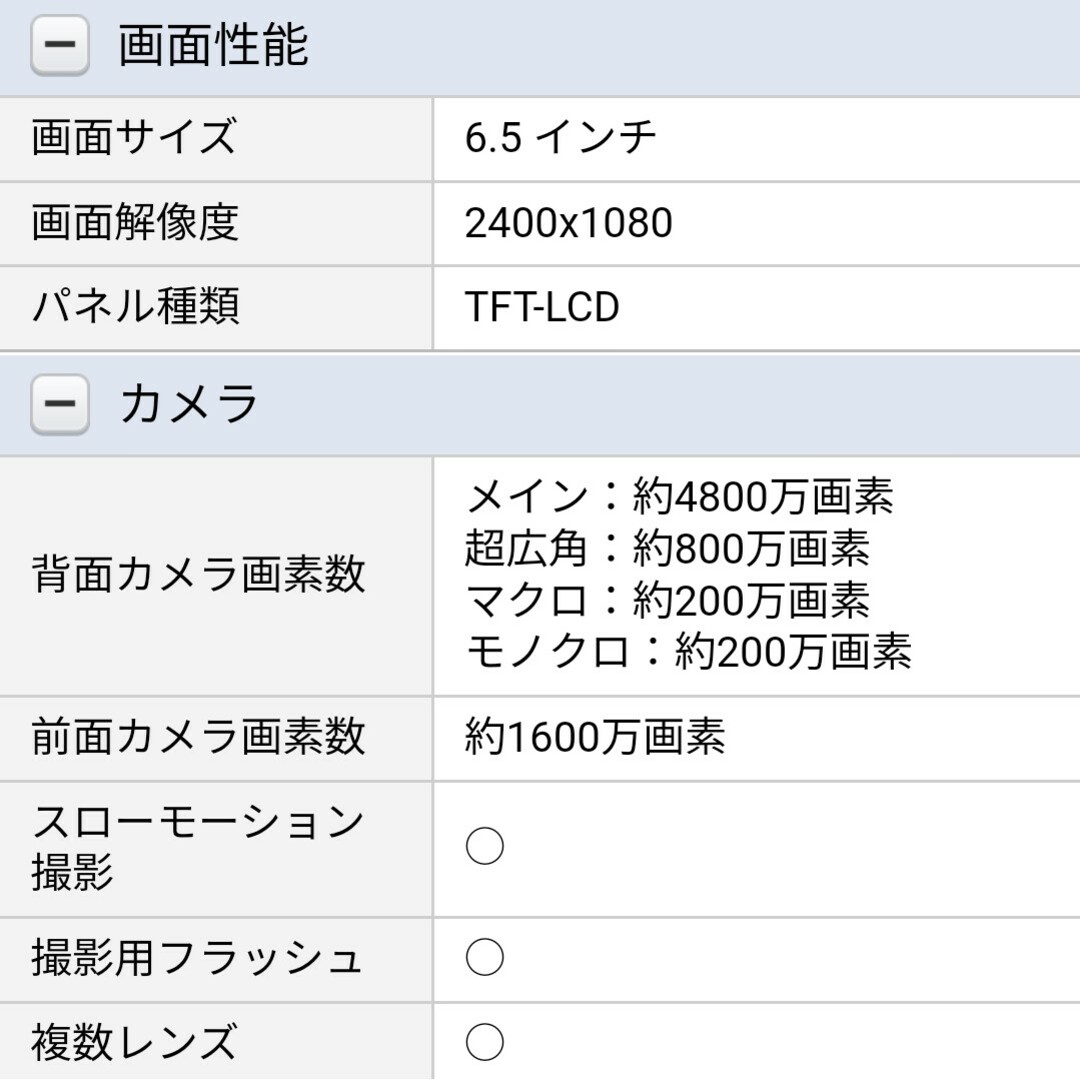Collapse the カメラ section with minus icon
Image resolution: width=1080 pixels, height=1080 pixels.
pos(60,404)
